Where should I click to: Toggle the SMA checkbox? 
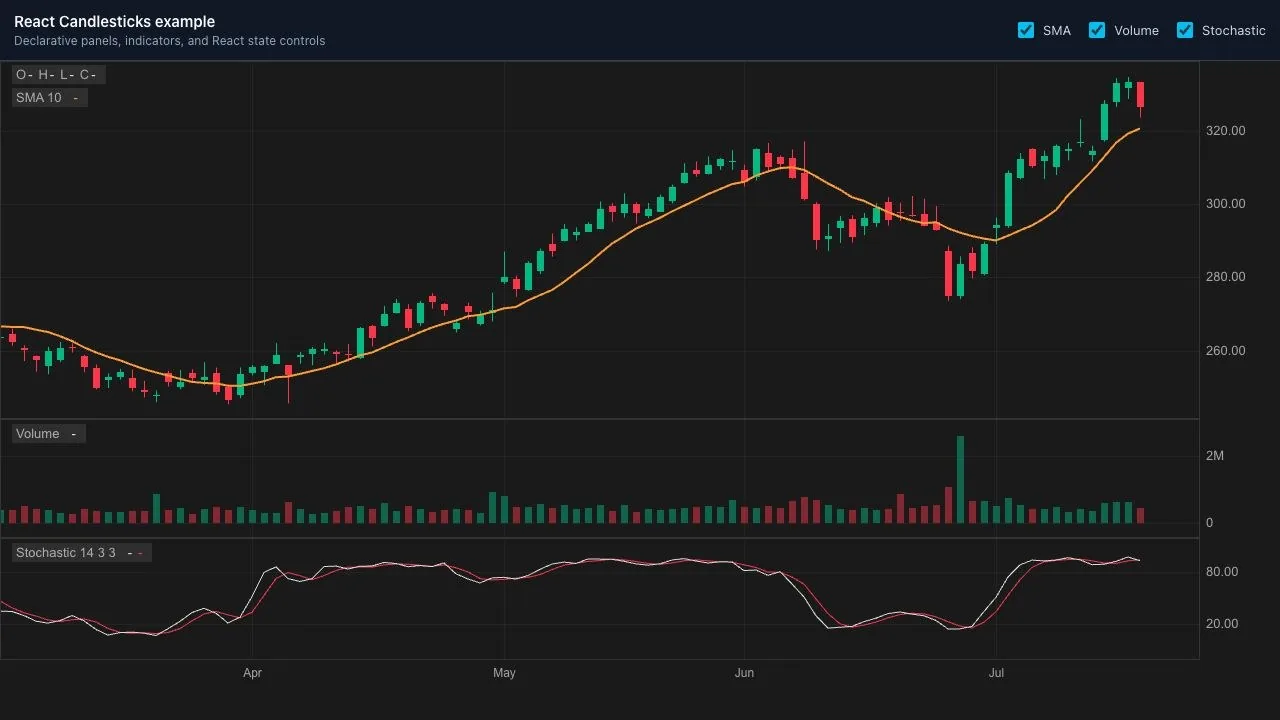tap(1026, 30)
